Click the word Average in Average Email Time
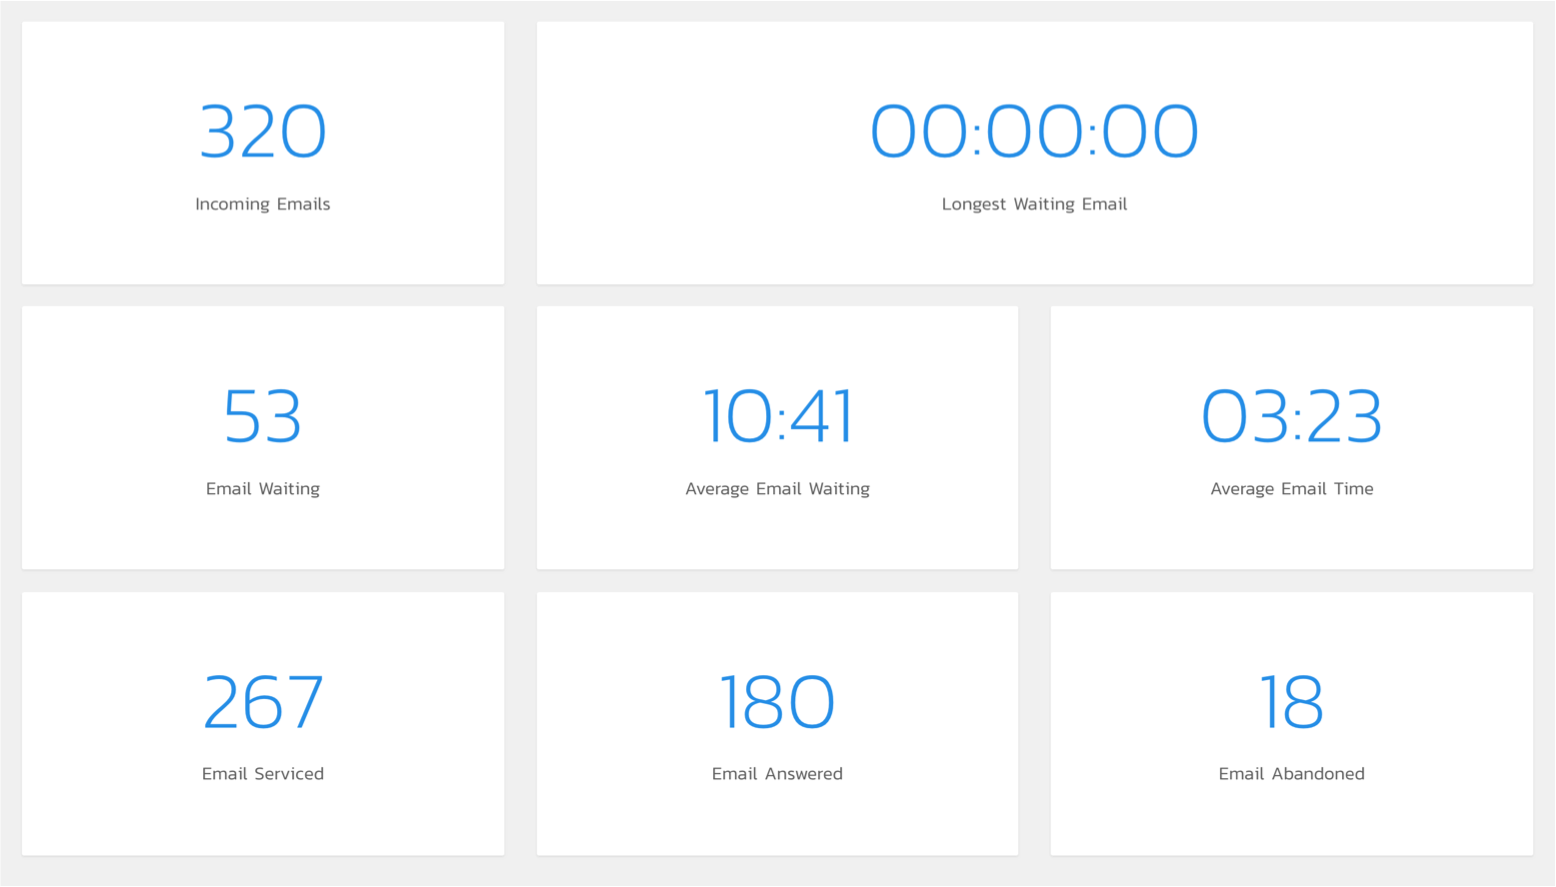Viewport: 1556px width, 887px height. coord(1242,489)
